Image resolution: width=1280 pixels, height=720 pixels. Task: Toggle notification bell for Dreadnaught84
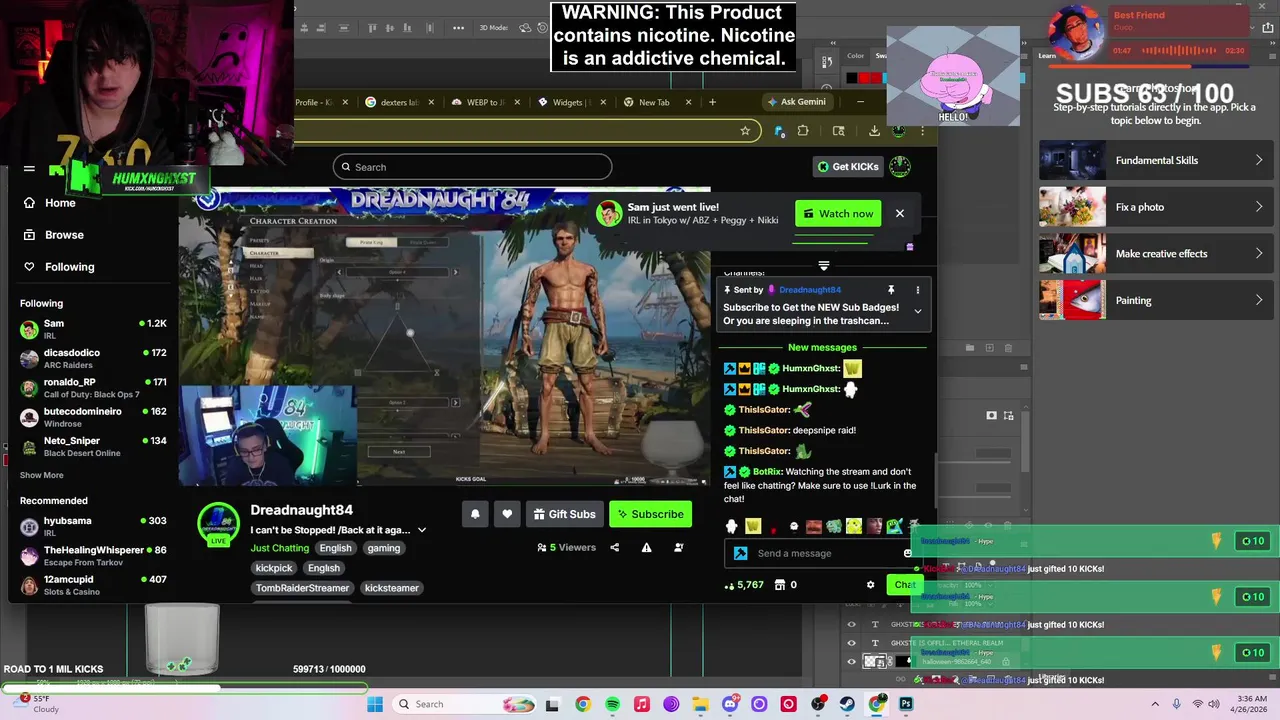coord(475,514)
